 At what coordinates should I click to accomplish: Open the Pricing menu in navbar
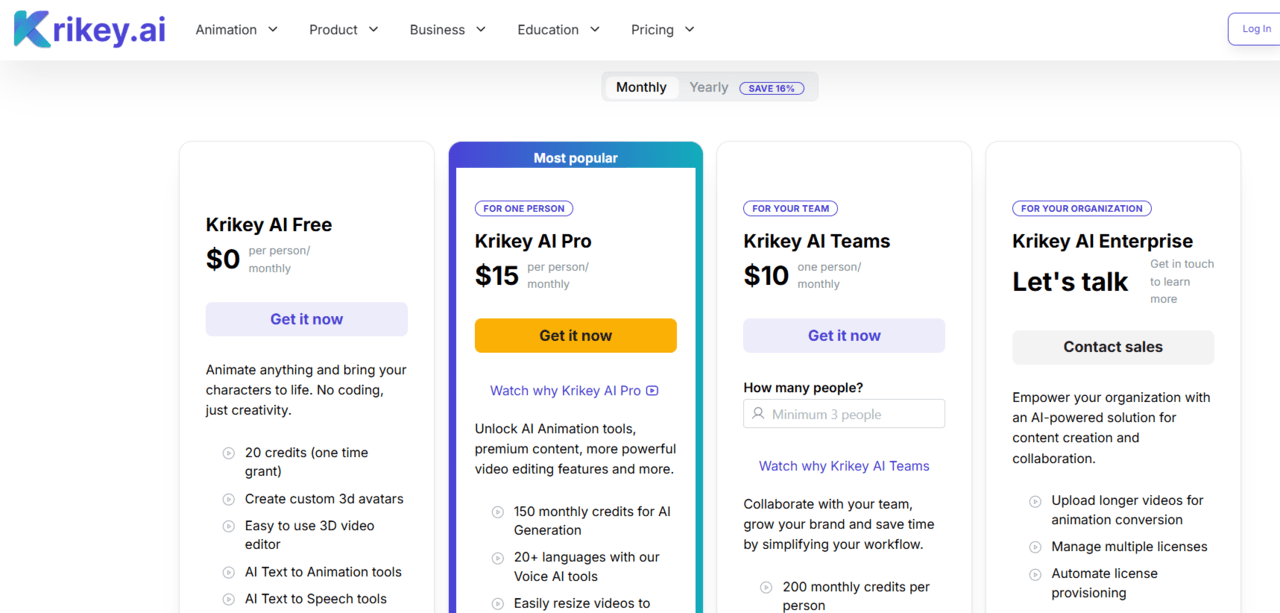click(x=662, y=30)
